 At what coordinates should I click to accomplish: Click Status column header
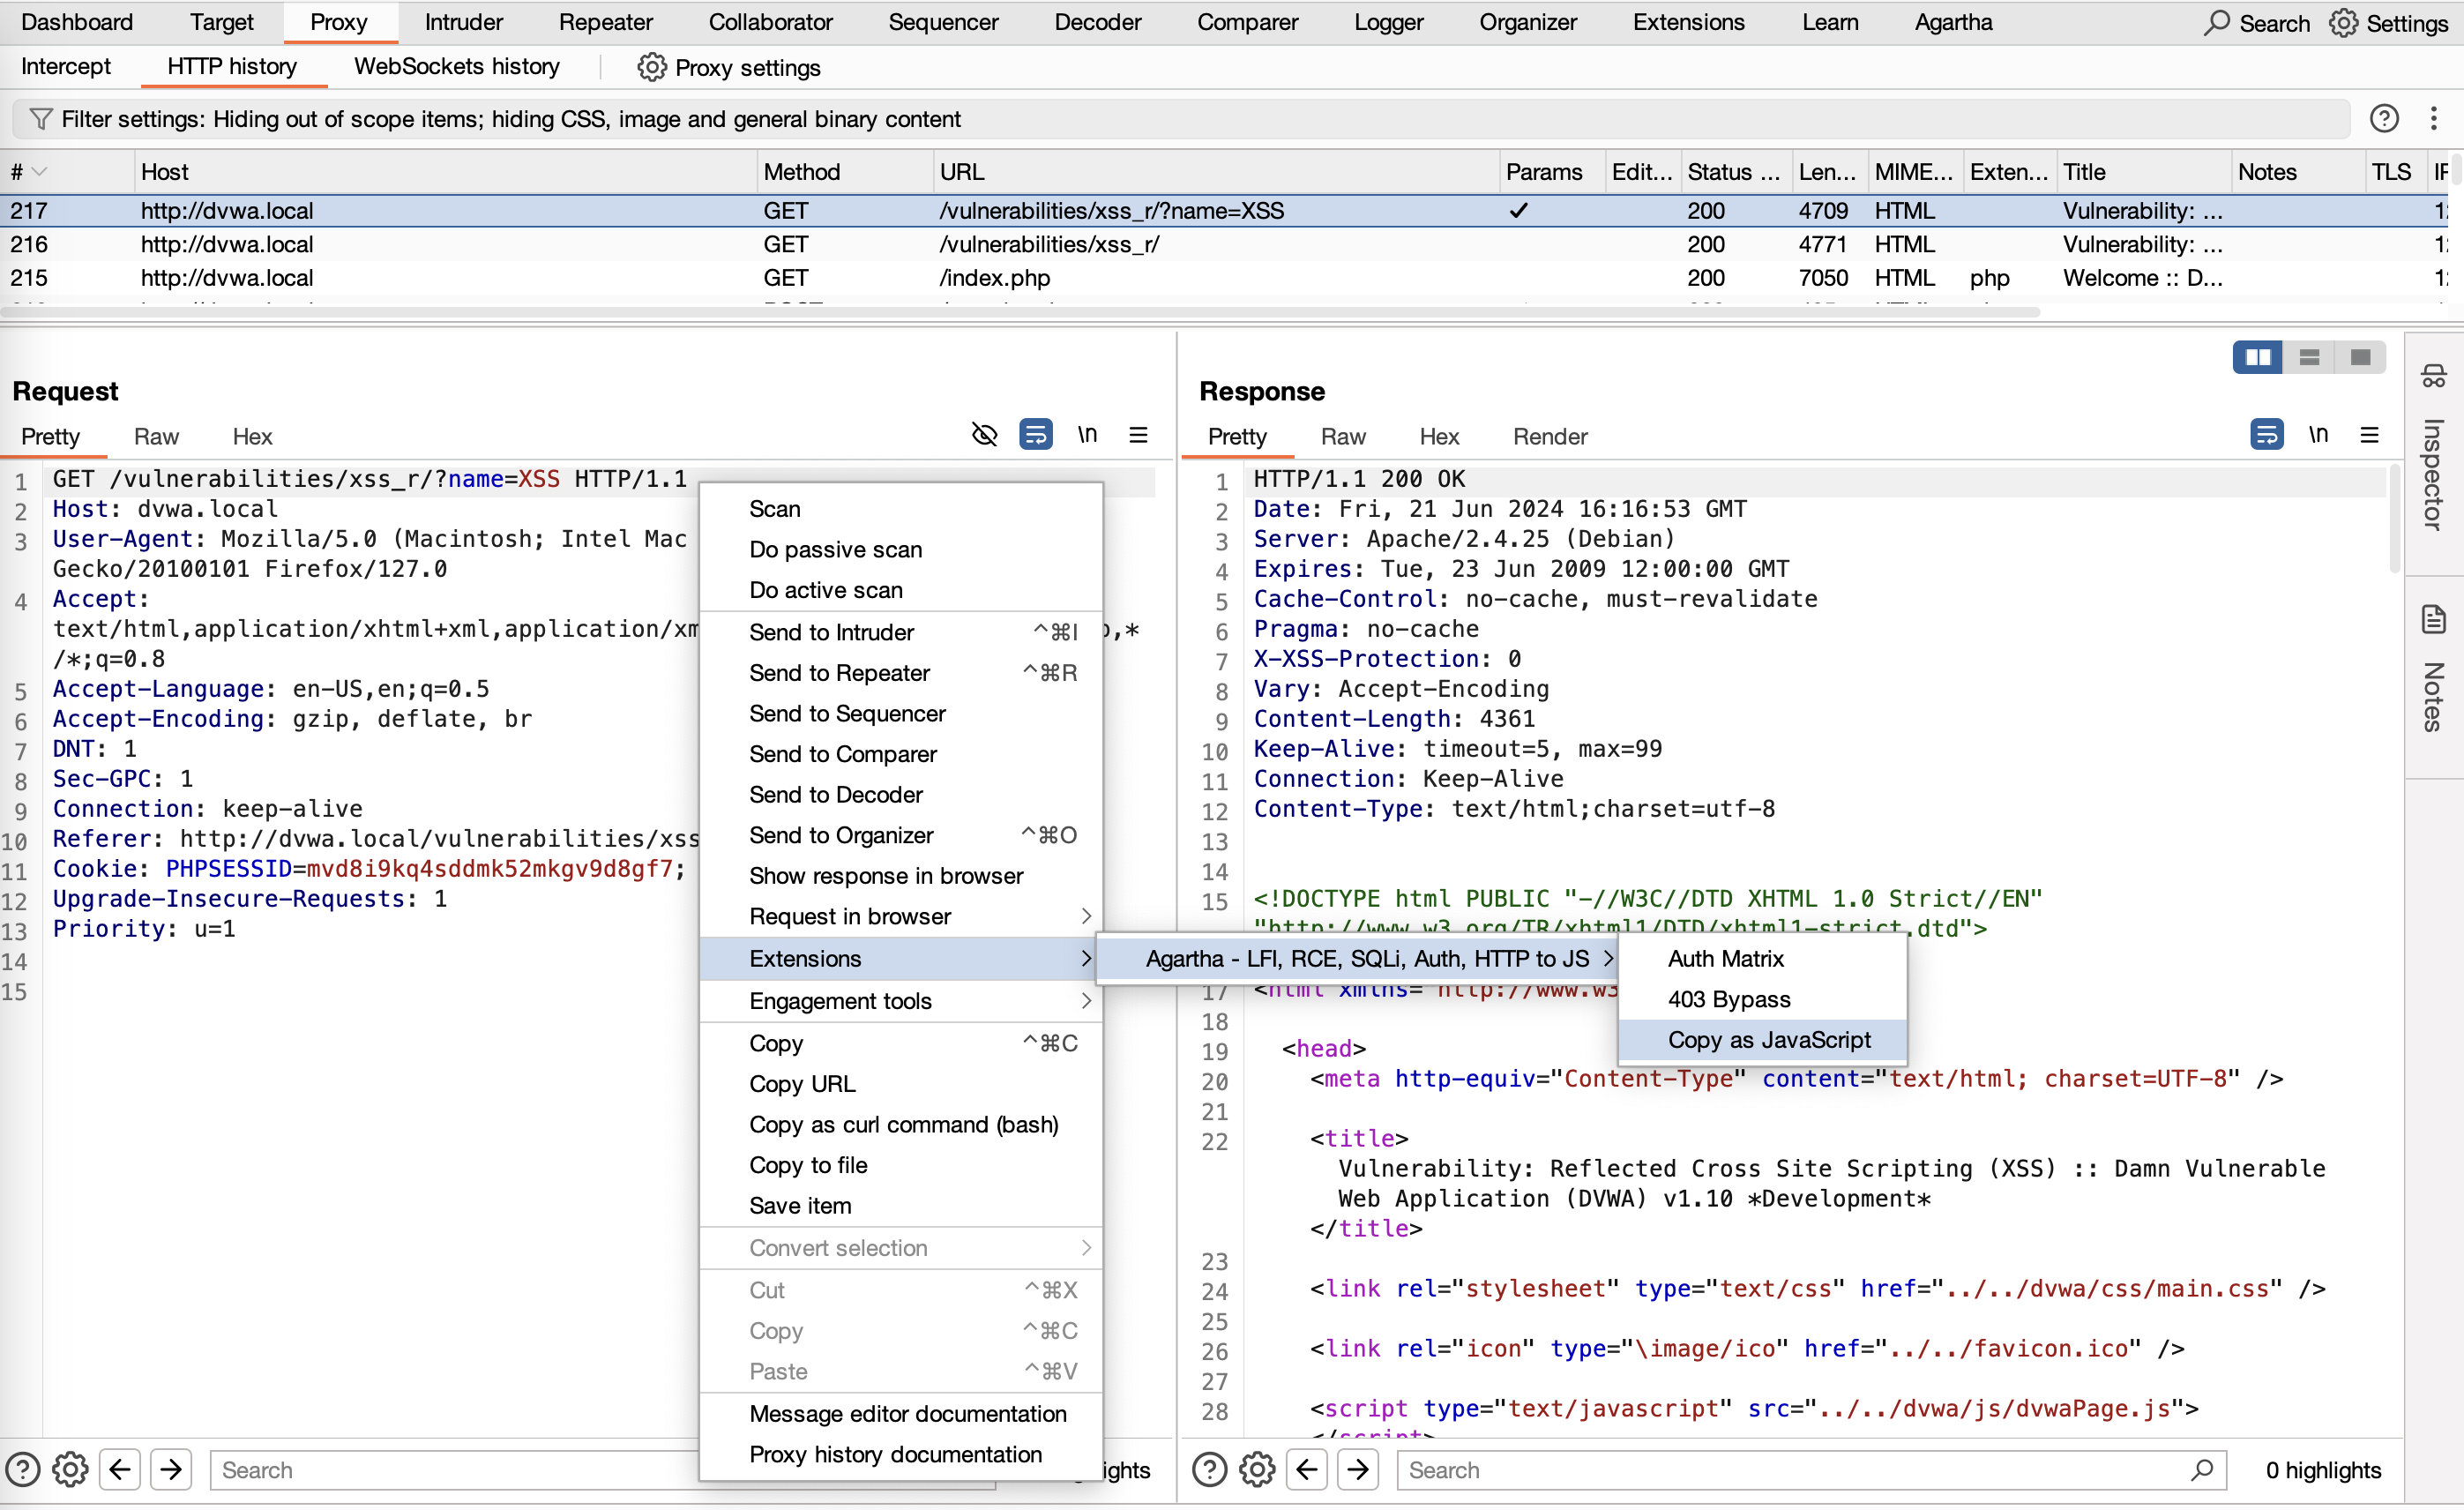1735,172
